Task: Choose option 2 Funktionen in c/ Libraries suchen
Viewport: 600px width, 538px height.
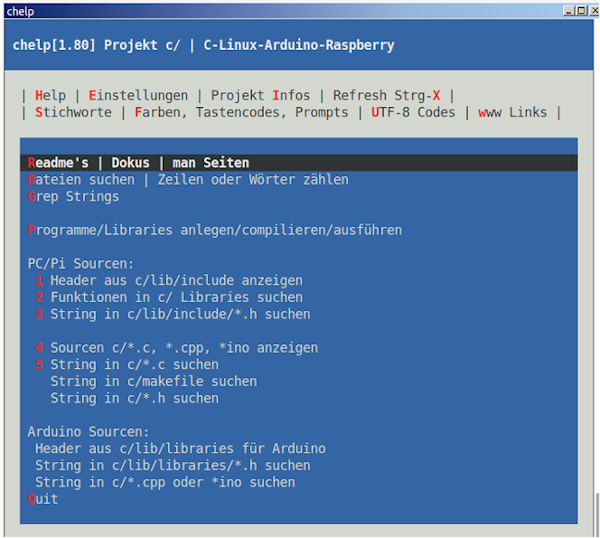Action: [168, 297]
